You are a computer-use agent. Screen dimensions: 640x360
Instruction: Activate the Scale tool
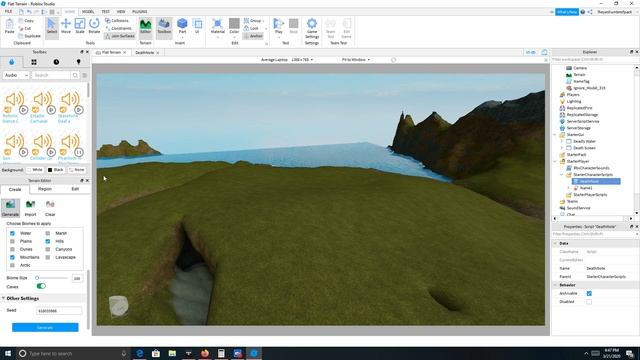(80, 26)
